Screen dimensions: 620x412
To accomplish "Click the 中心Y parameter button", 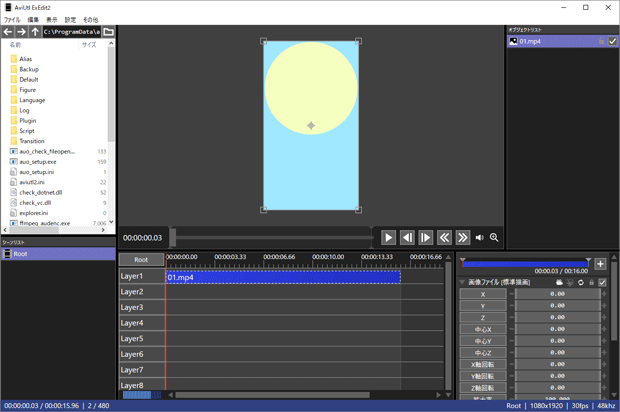I will tap(483, 341).
